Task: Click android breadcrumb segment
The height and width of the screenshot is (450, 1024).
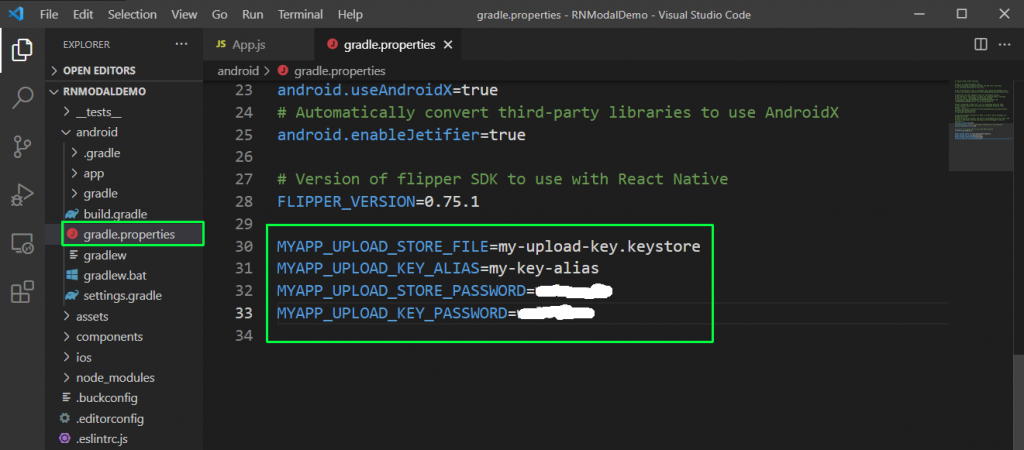Action: click(238, 71)
